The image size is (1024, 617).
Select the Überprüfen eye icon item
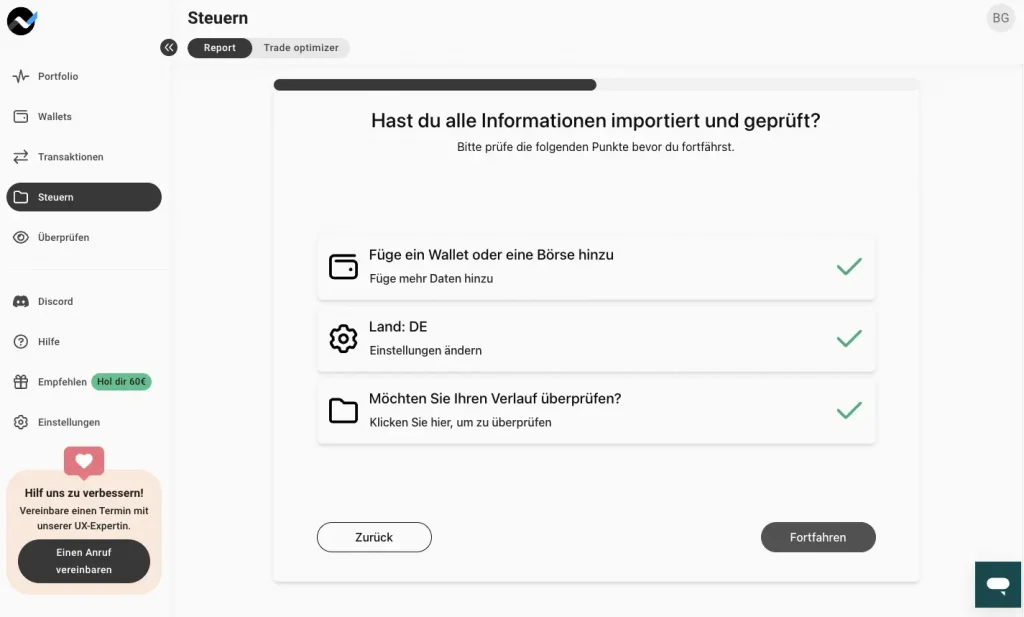(x=21, y=238)
